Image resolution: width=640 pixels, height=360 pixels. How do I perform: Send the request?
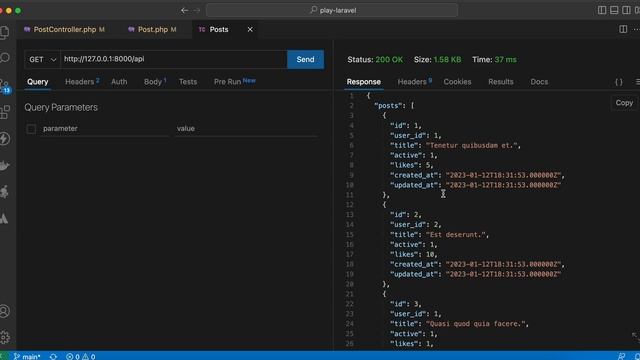(305, 60)
